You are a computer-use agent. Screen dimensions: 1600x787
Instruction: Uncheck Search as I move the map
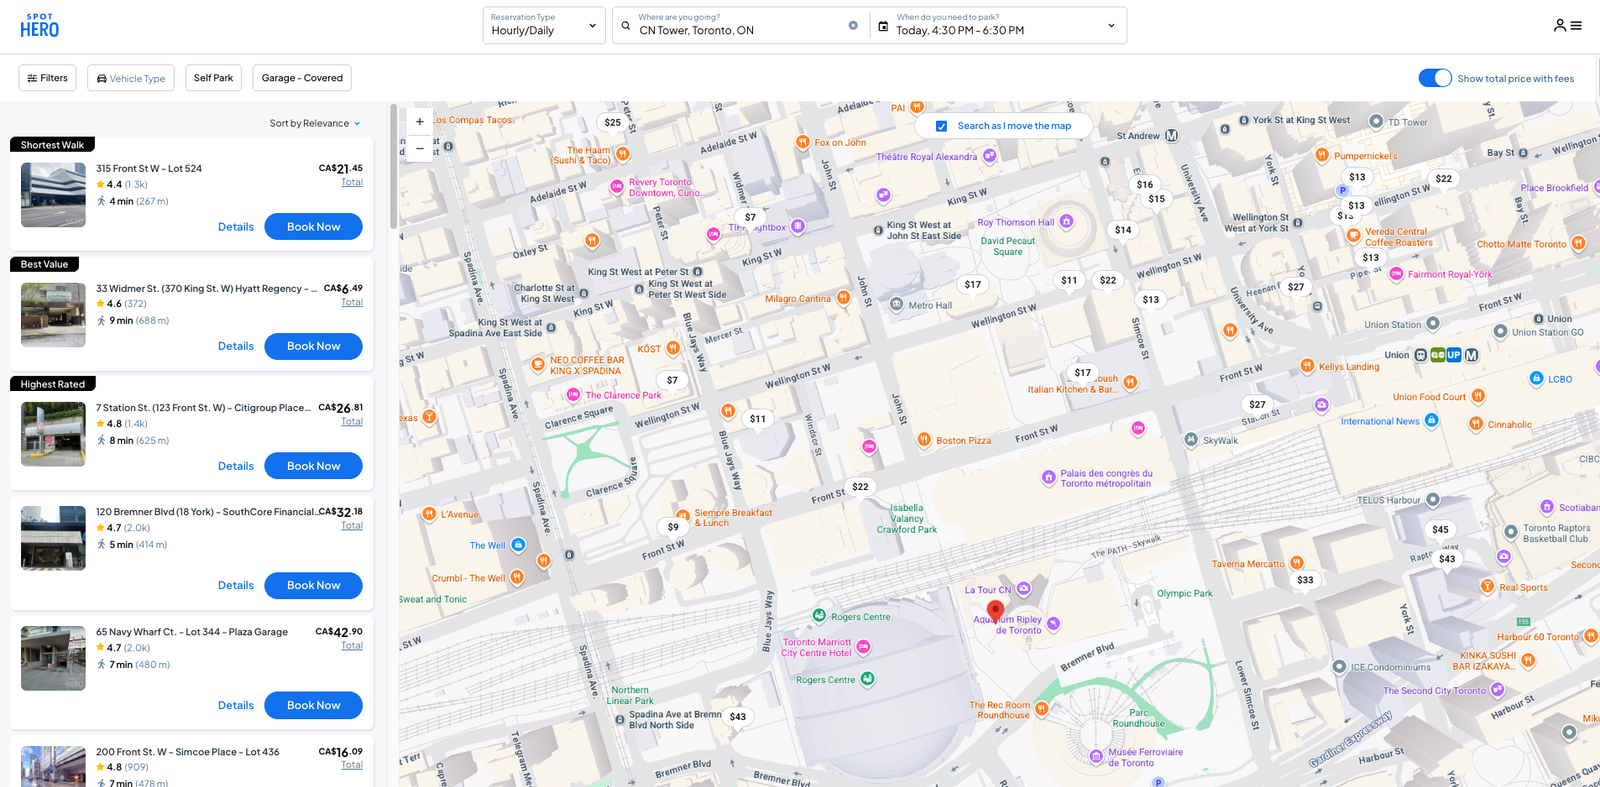point(941,126)
